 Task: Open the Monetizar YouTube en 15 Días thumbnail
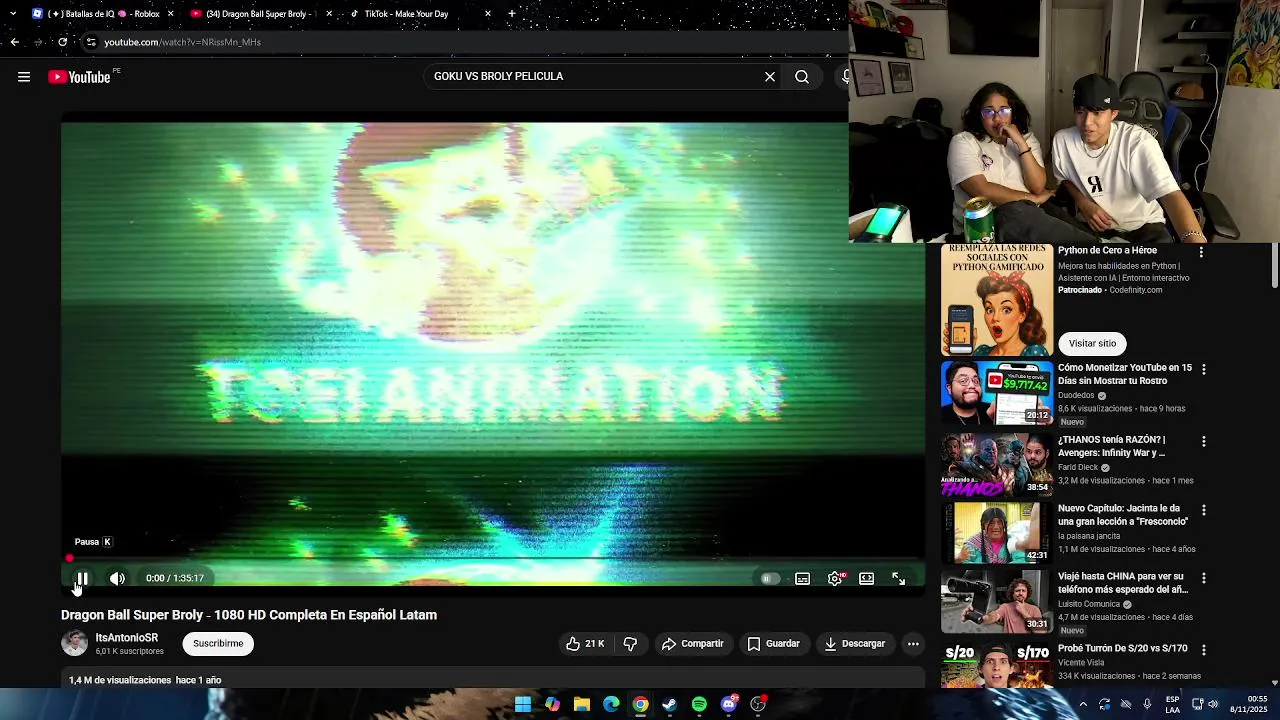click(997, 393)
